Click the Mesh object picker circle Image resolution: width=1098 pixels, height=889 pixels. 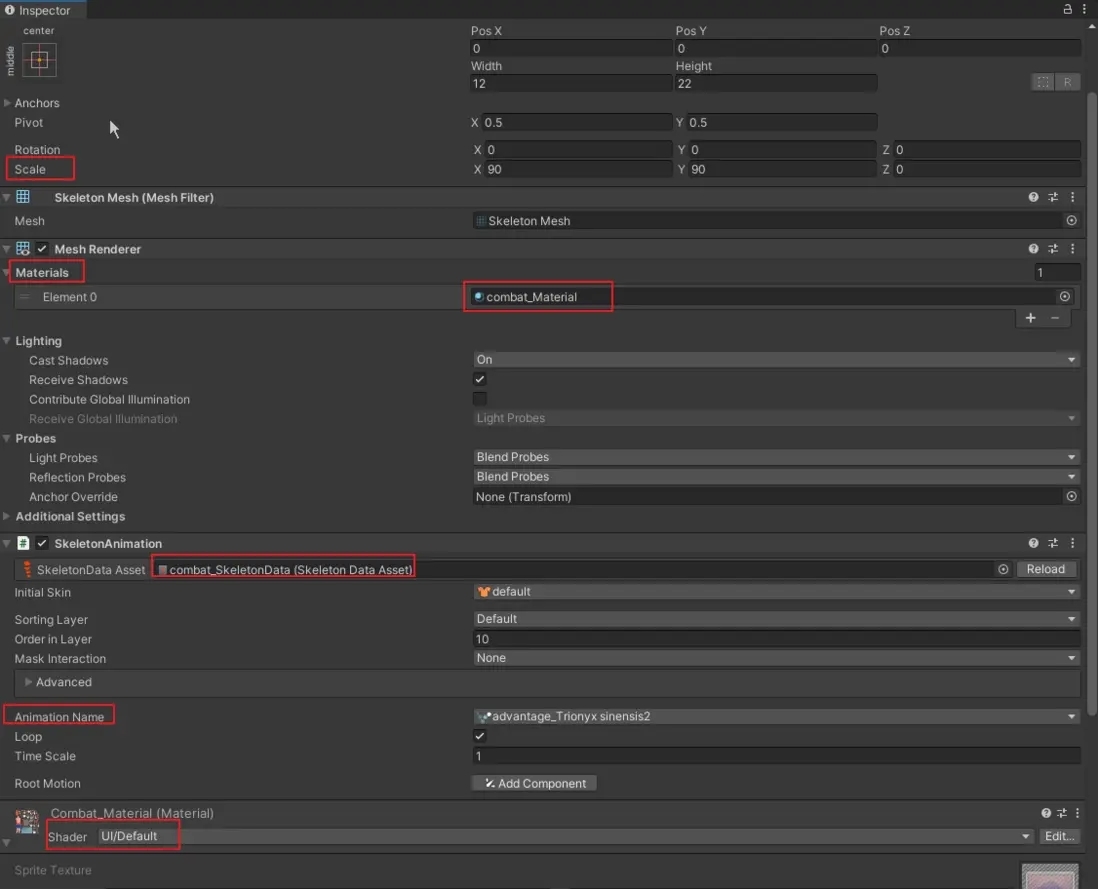coord(1071,221)
